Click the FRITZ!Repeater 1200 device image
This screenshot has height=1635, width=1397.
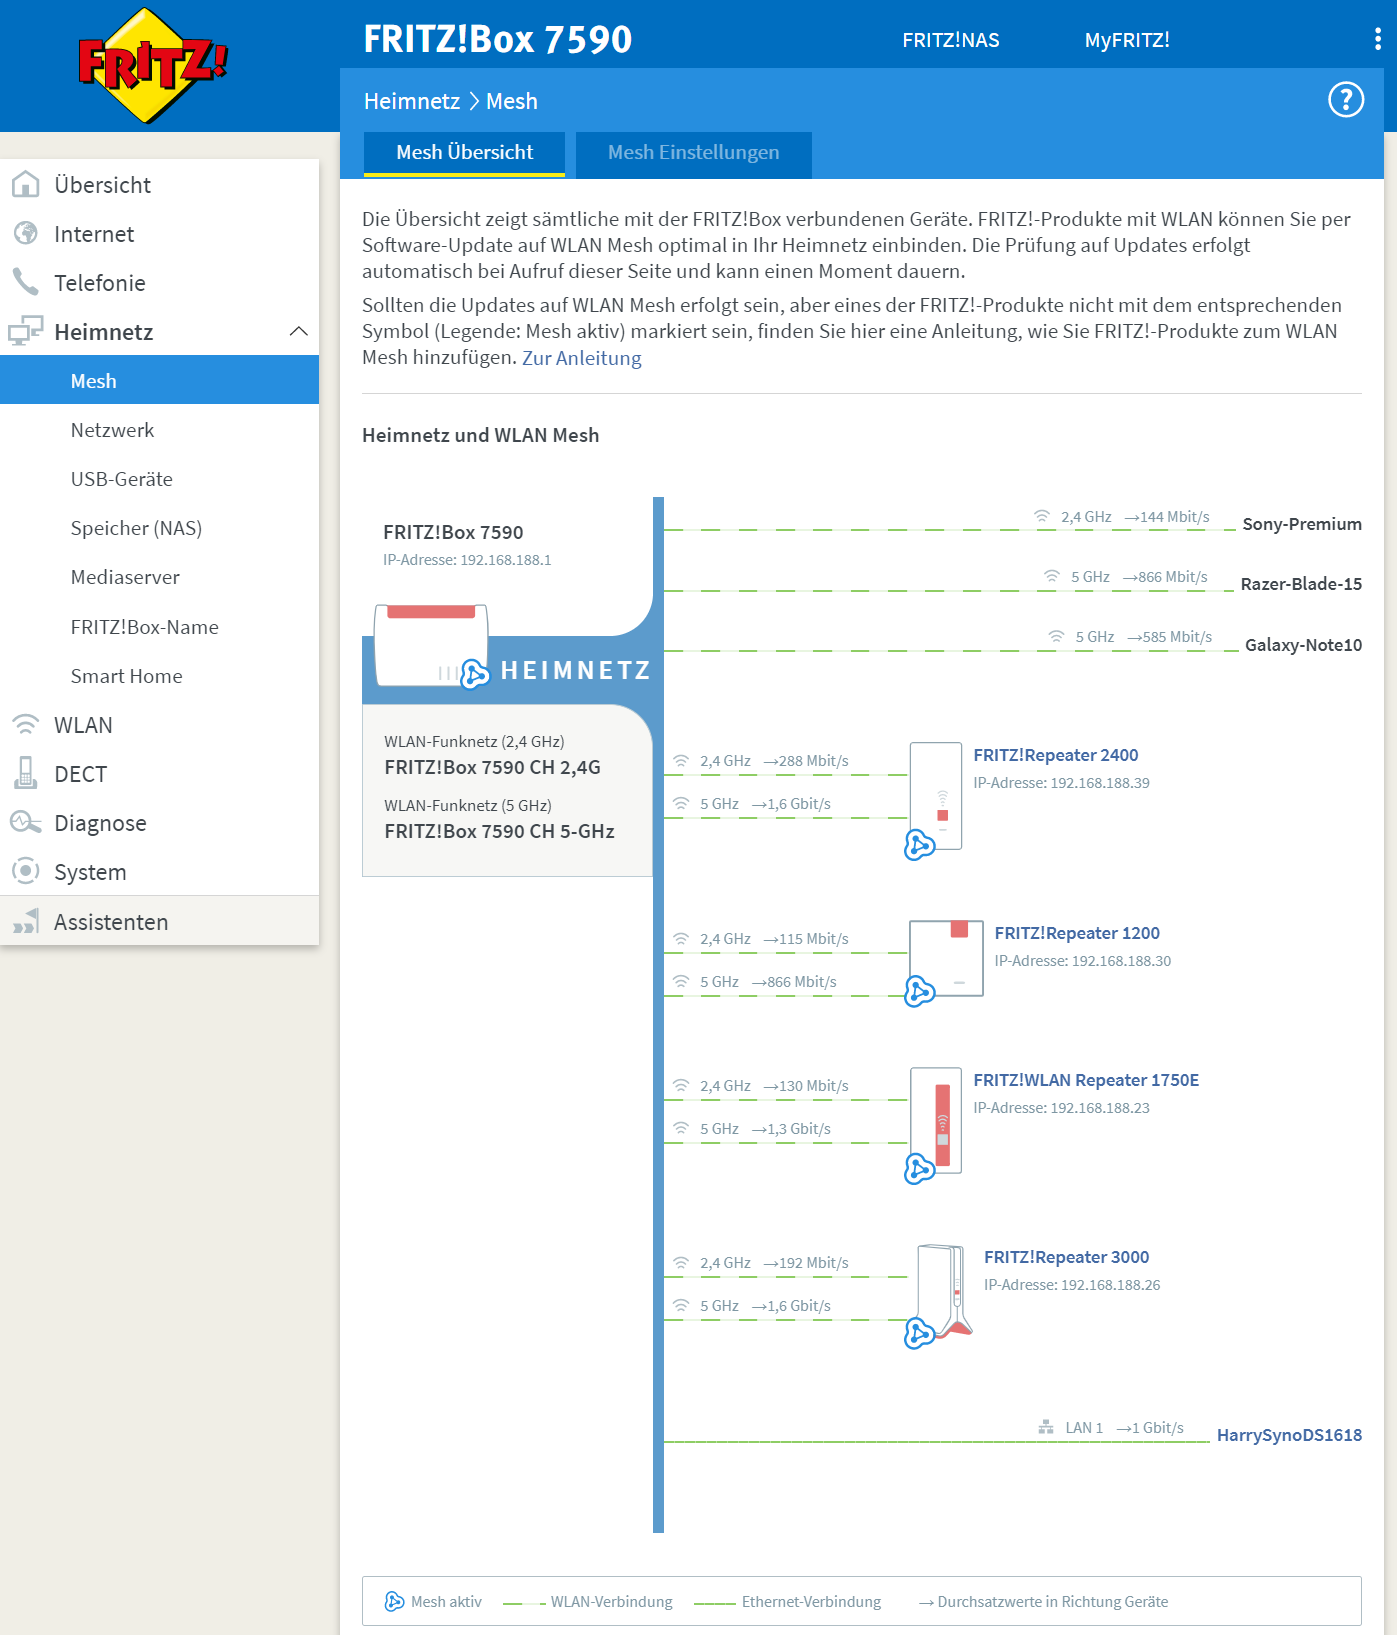point(946,958)
